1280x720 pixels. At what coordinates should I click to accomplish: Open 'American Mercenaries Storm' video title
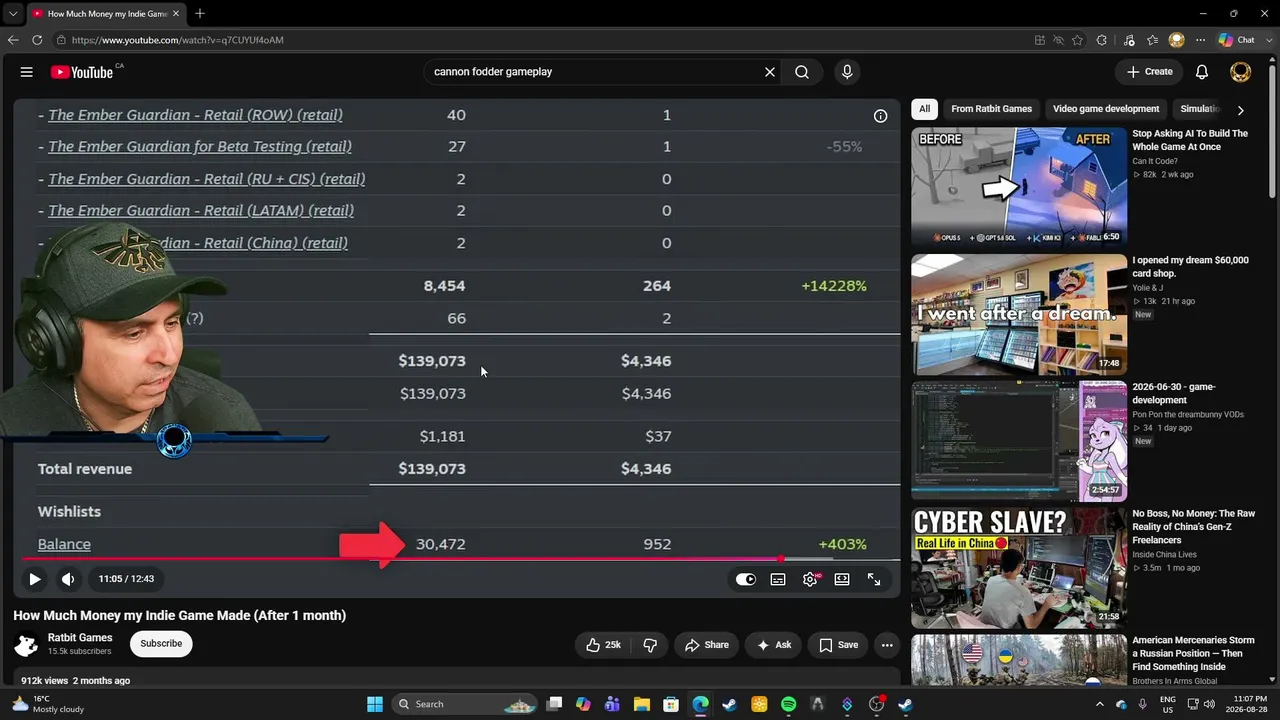1193,654
